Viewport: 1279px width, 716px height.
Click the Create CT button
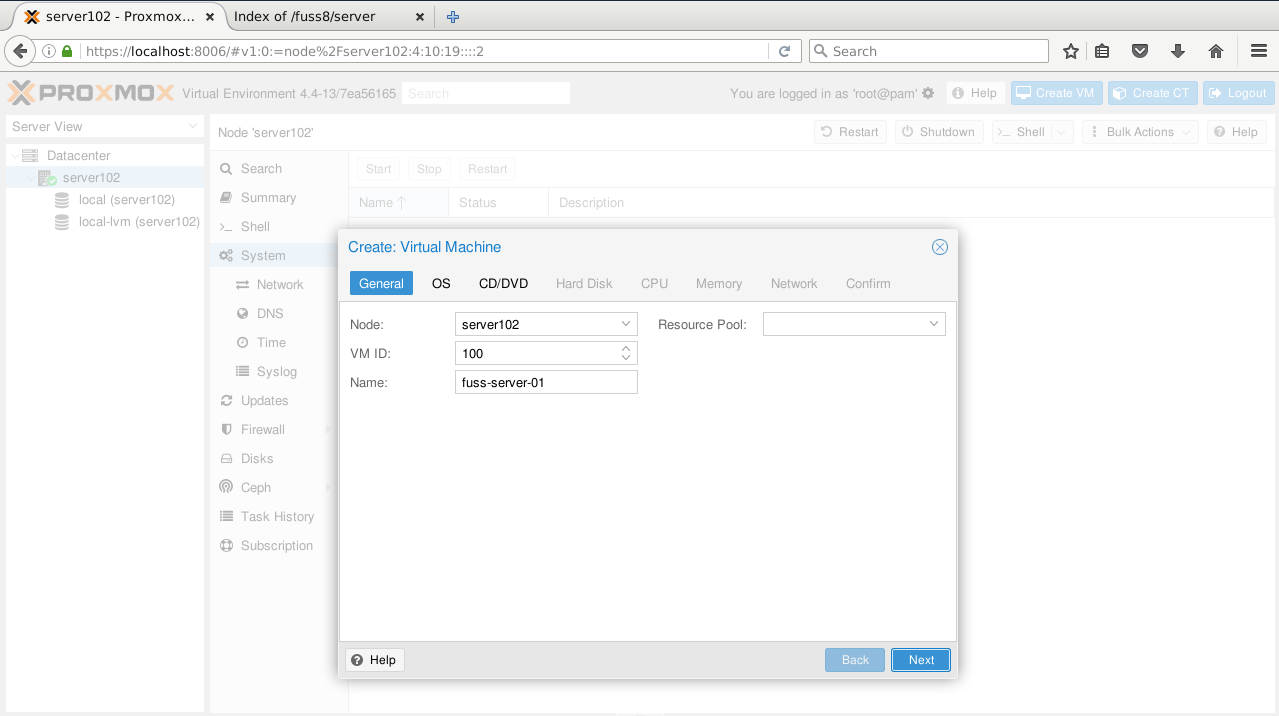click(x=1151, y=93)
